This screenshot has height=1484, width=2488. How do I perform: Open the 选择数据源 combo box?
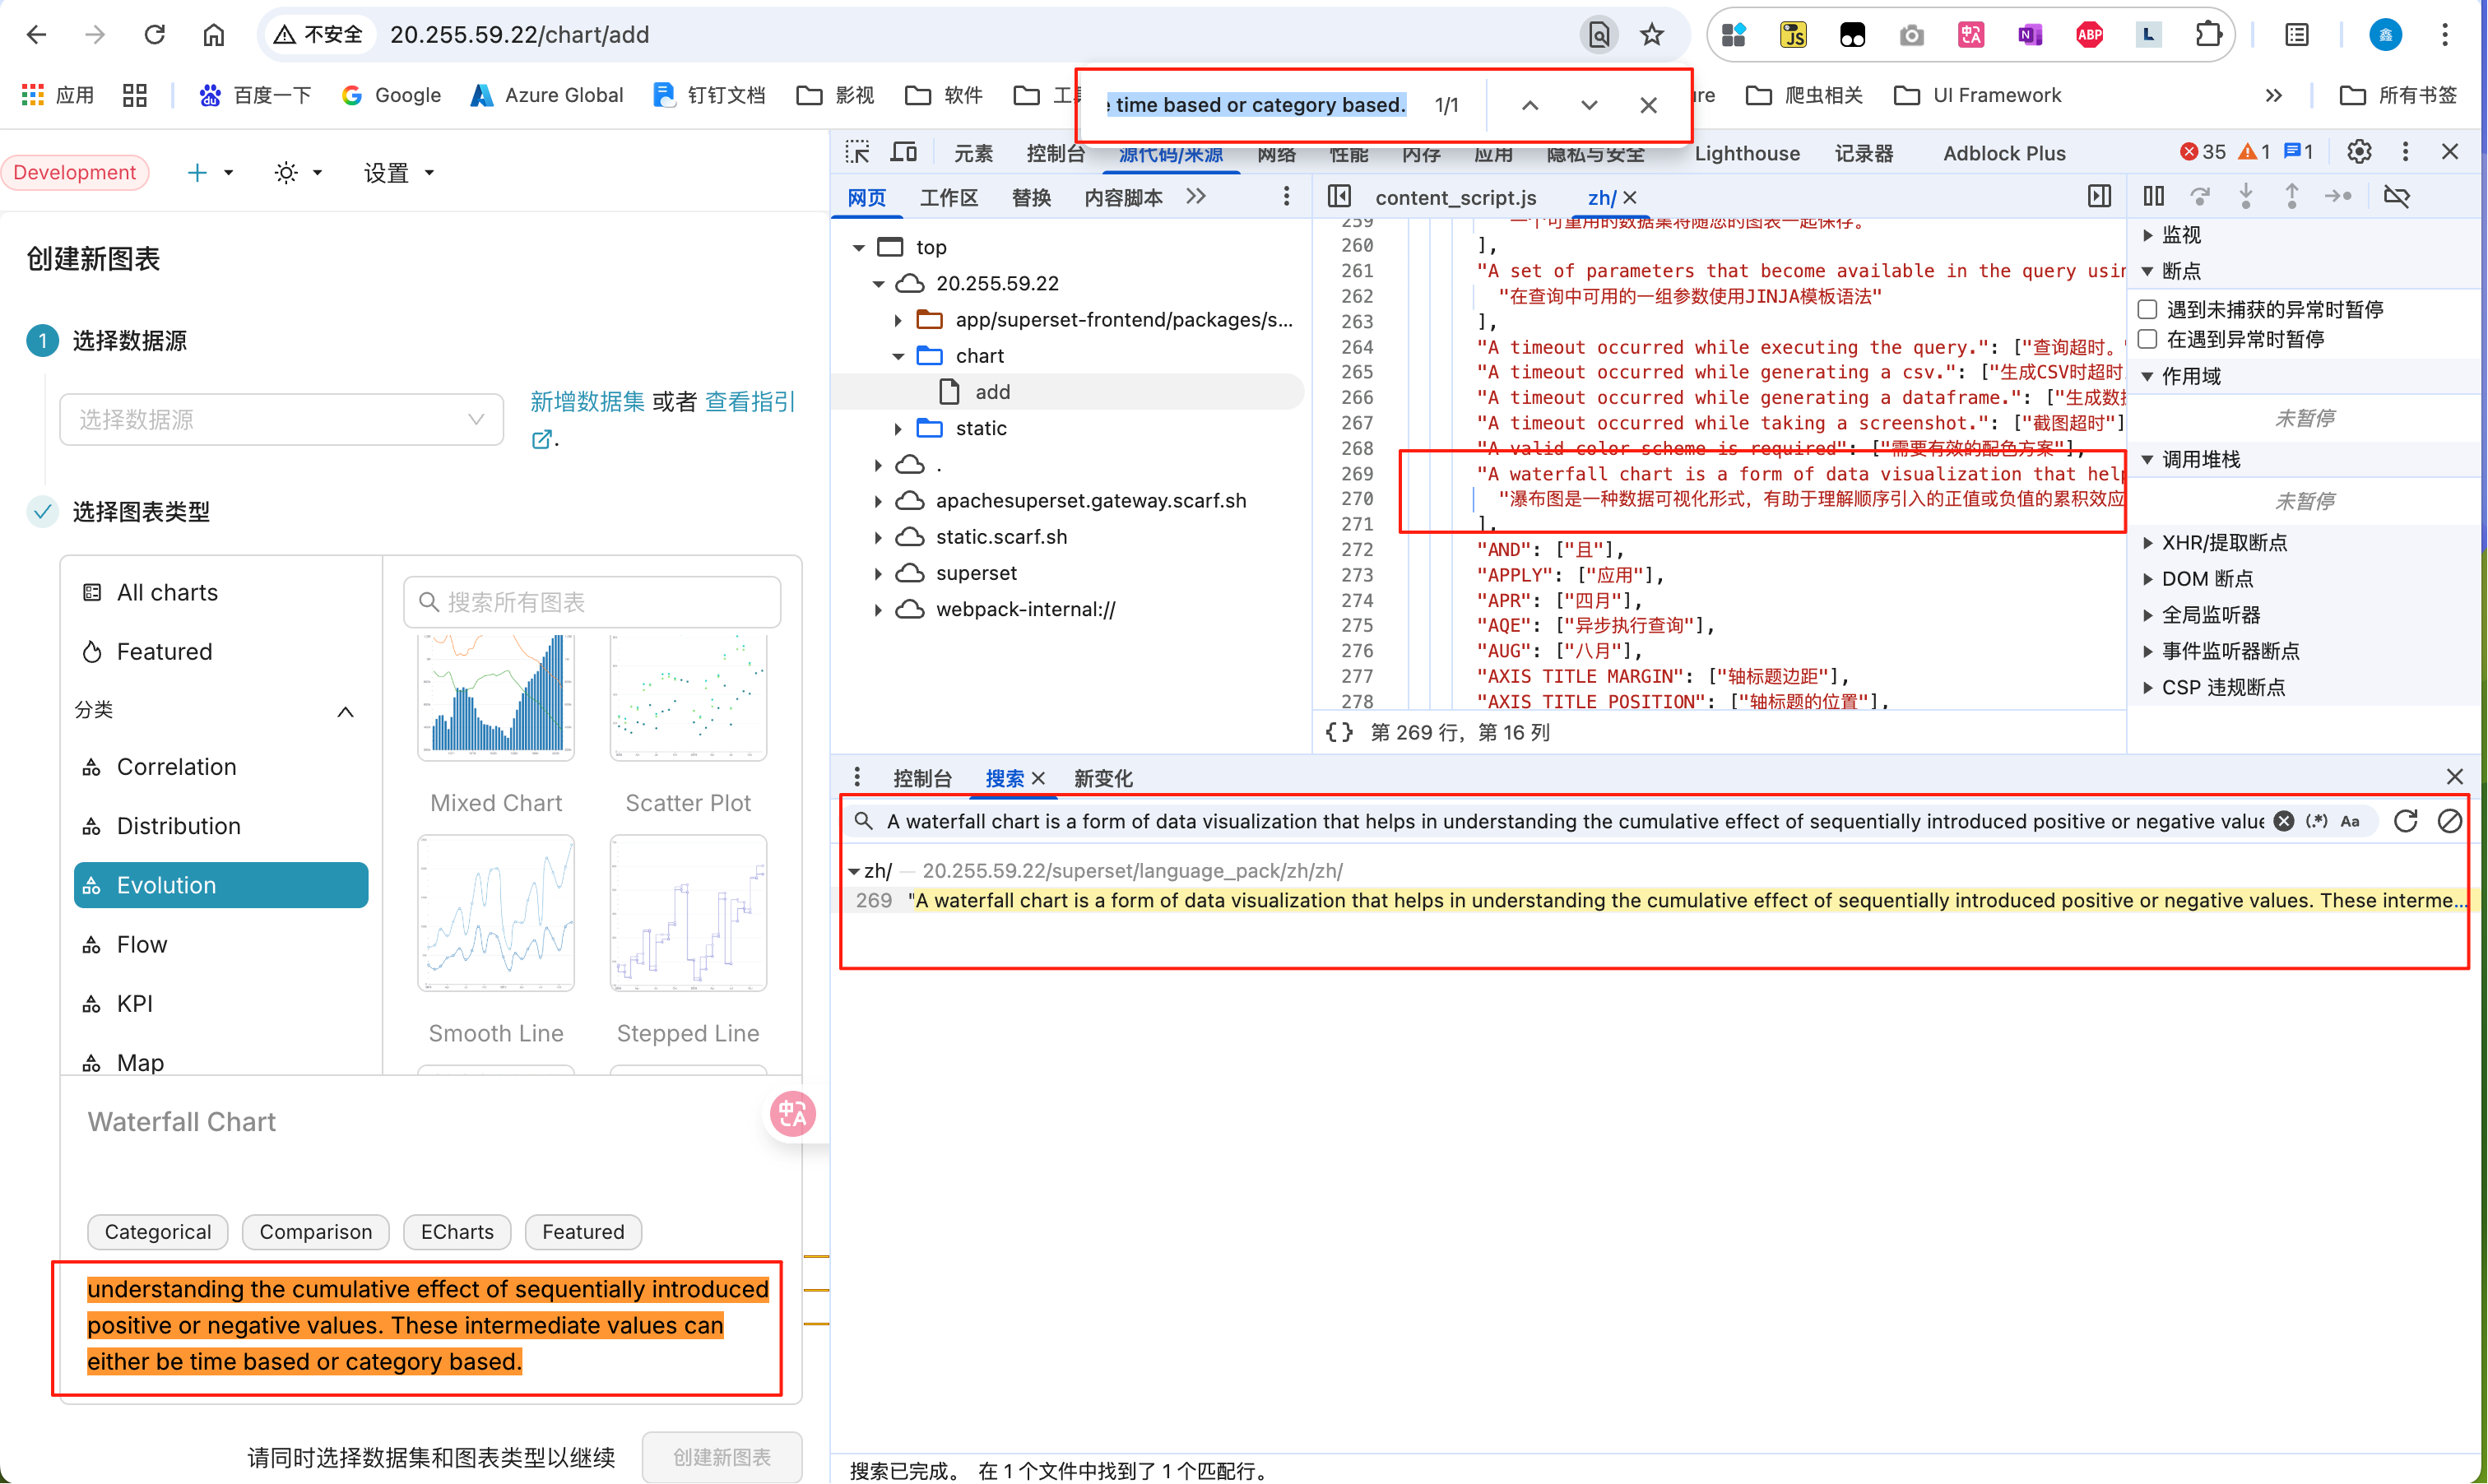coord(281,419)
